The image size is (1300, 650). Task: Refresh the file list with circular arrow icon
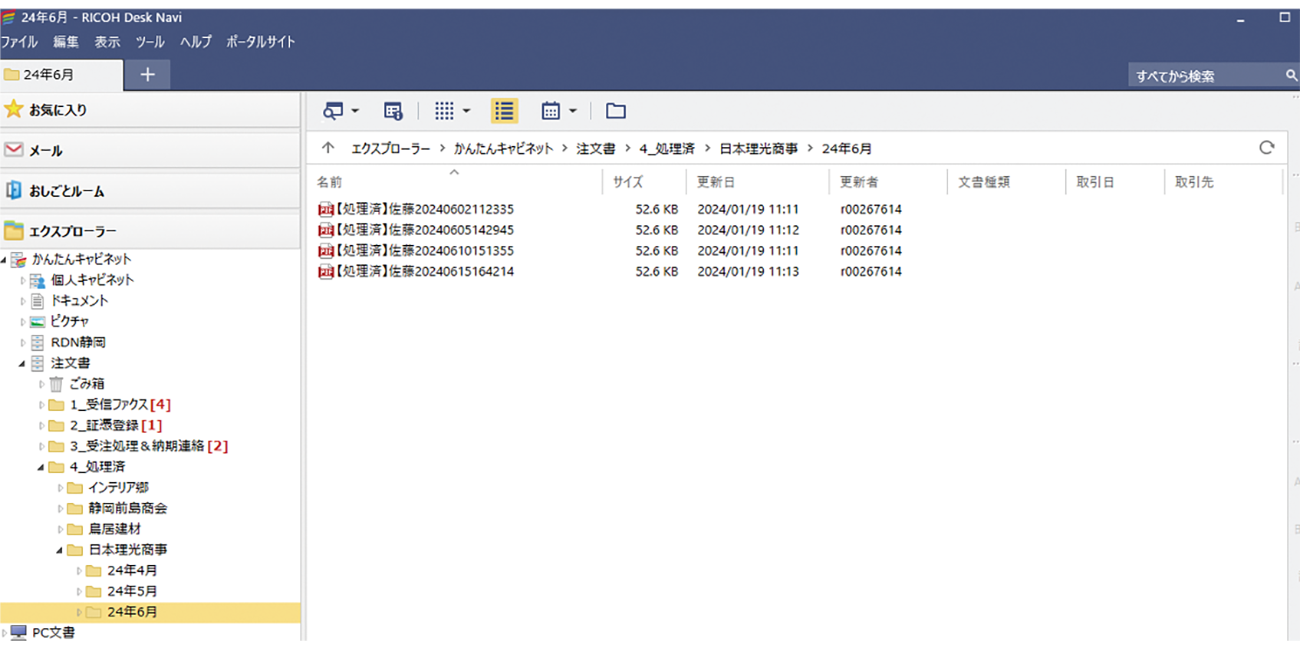point(1267,146)
